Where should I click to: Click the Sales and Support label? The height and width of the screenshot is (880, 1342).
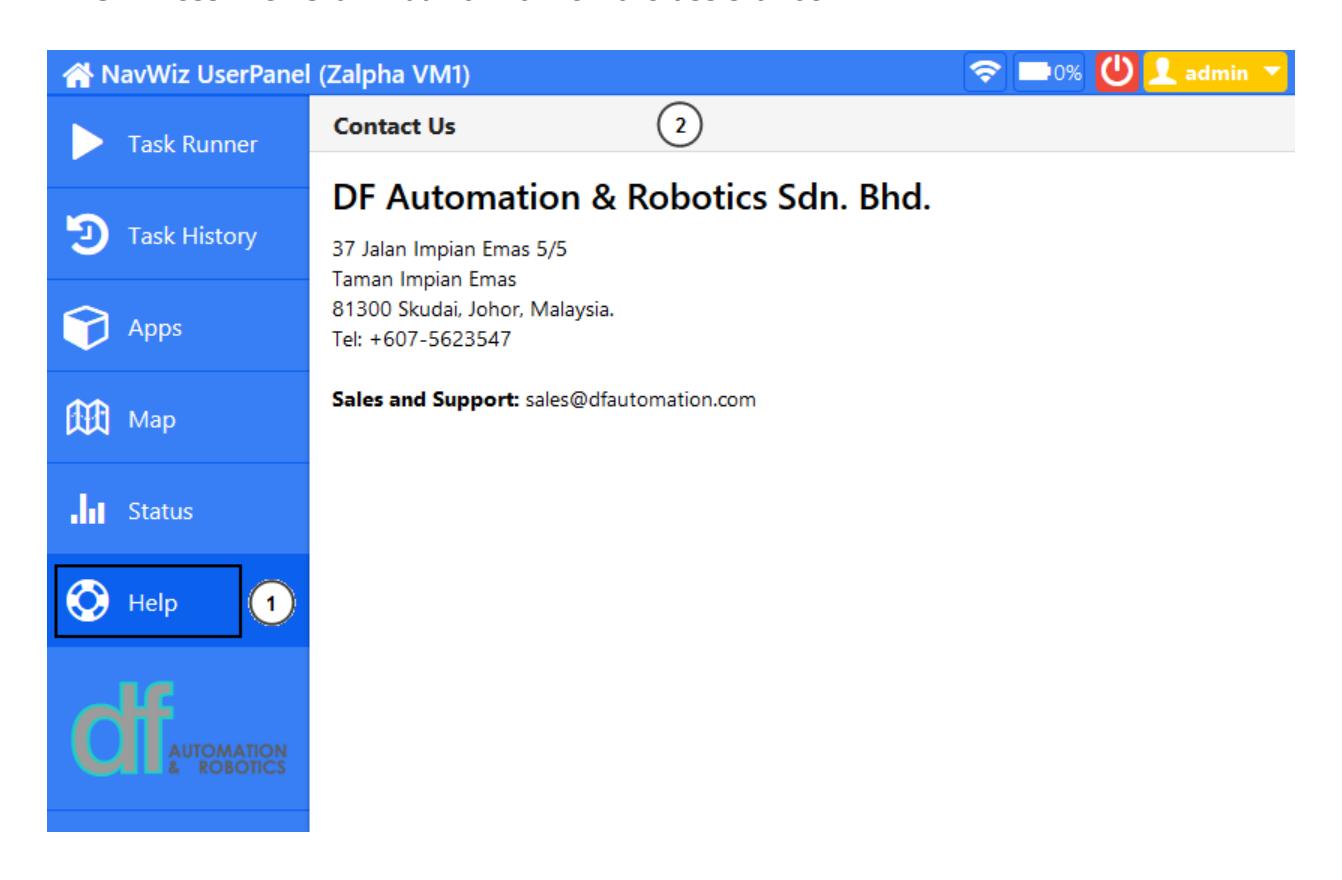tap(426, 399)
